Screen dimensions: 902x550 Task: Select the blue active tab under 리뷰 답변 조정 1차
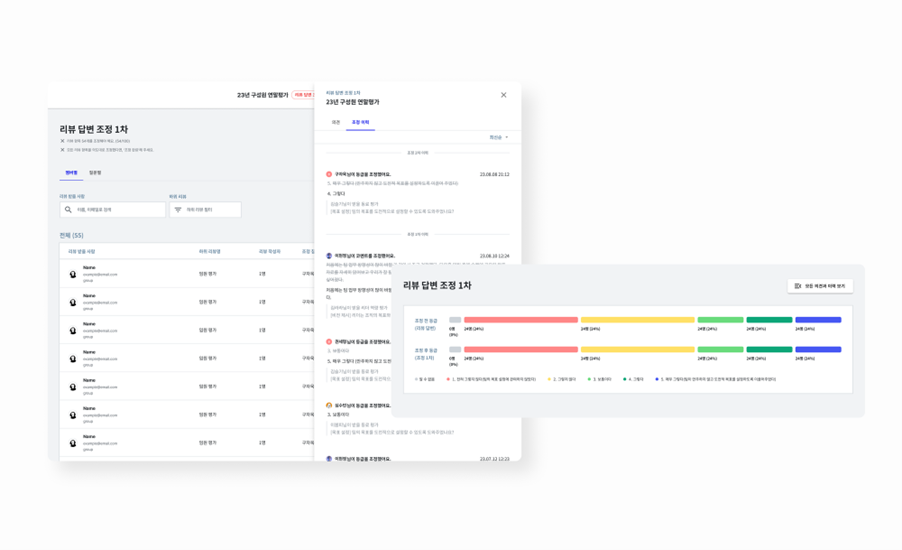click(x=71, y=173)
